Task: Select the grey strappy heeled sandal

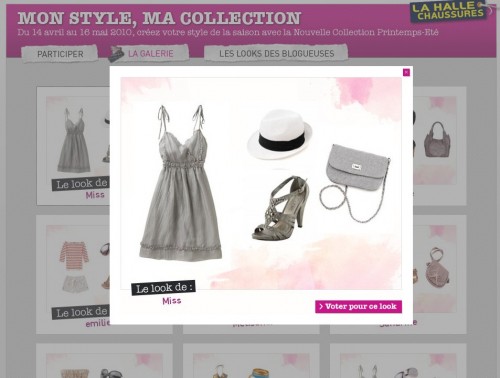Action: (280, 208)
